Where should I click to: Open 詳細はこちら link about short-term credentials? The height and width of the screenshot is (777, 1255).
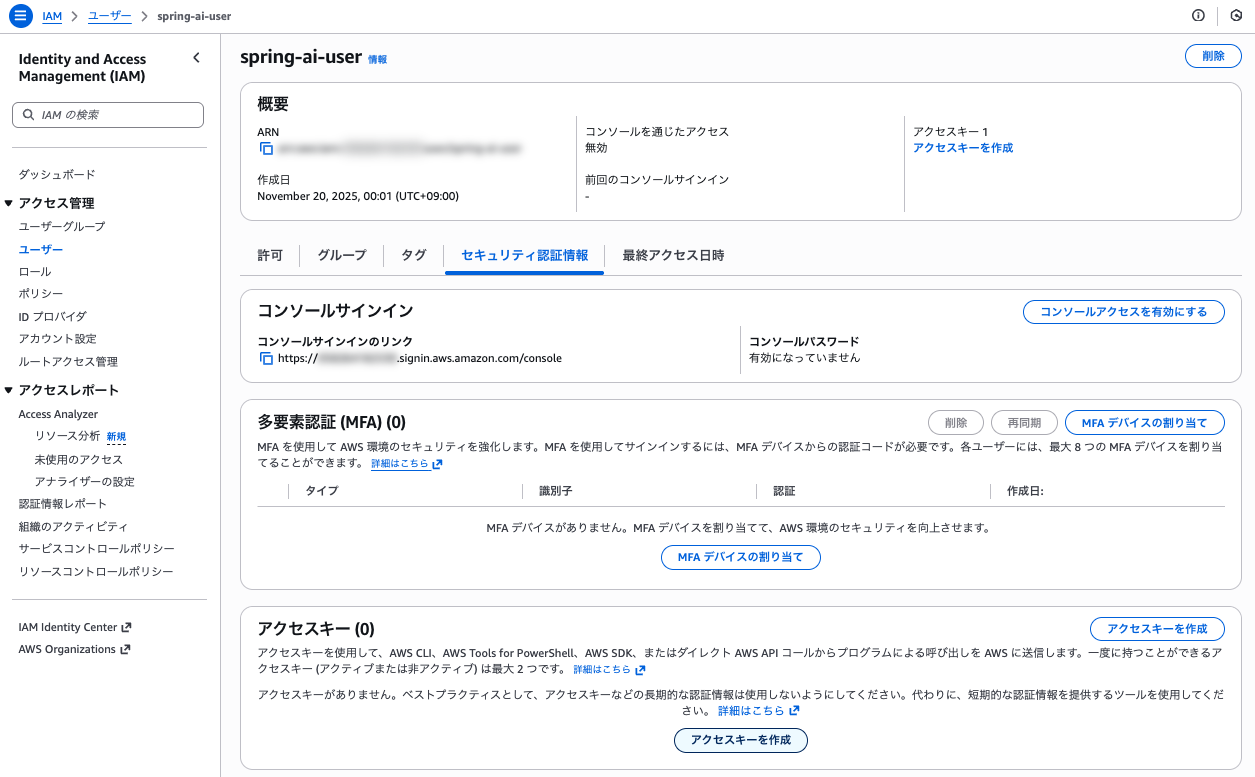758,711
